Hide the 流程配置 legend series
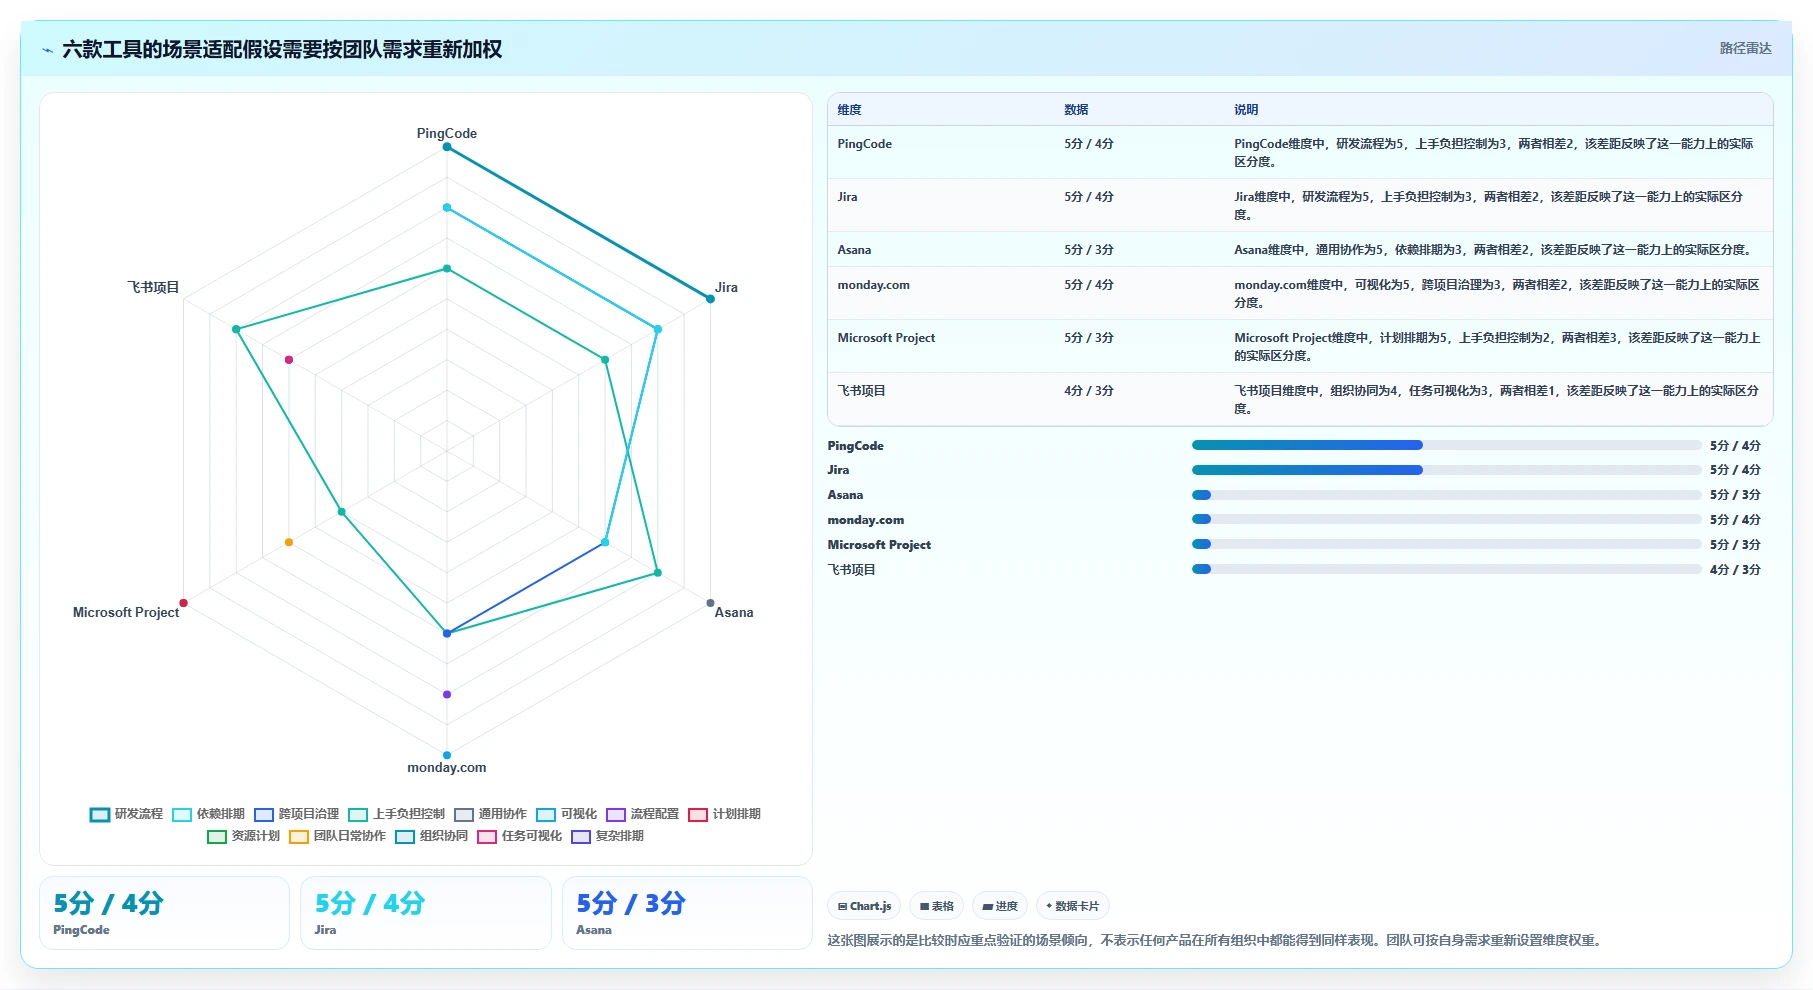 tap(642, 814)
